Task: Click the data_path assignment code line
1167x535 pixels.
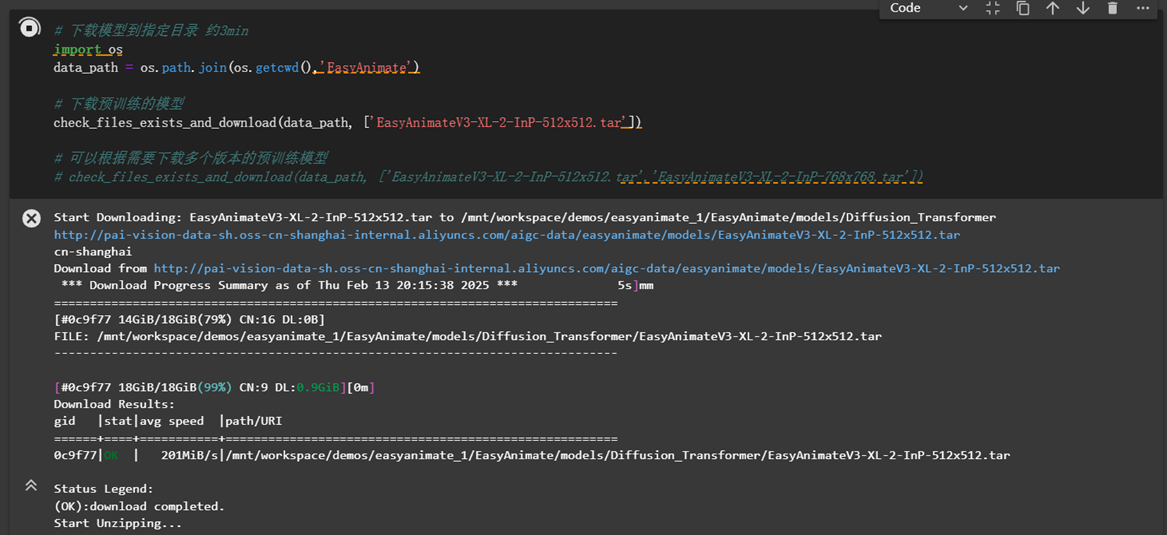Action: pos(237,68)
